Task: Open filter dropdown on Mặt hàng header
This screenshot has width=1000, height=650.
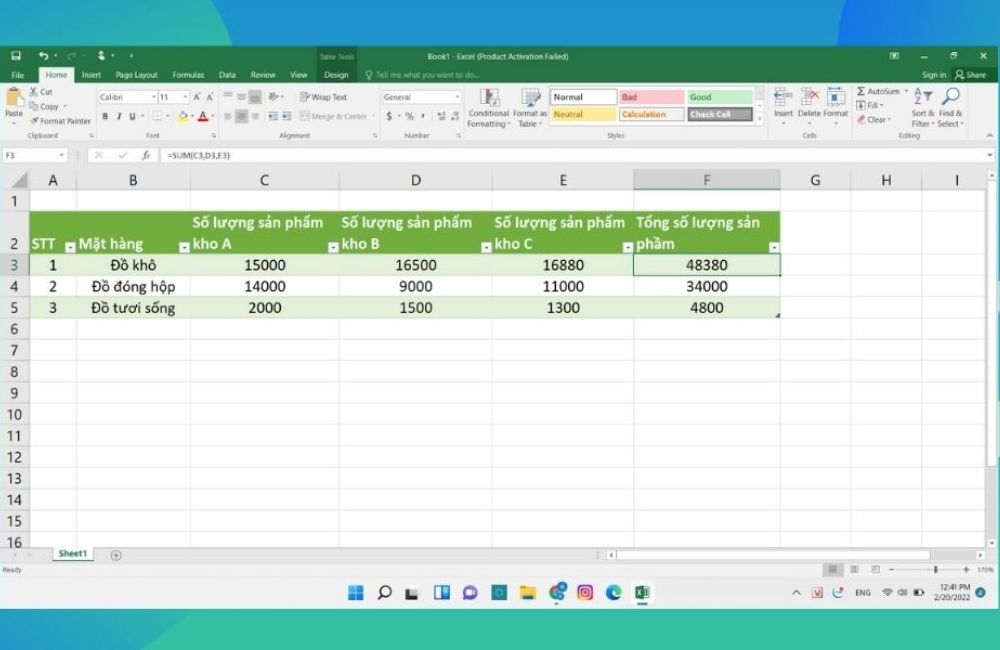Action: [x=184, y=247]
